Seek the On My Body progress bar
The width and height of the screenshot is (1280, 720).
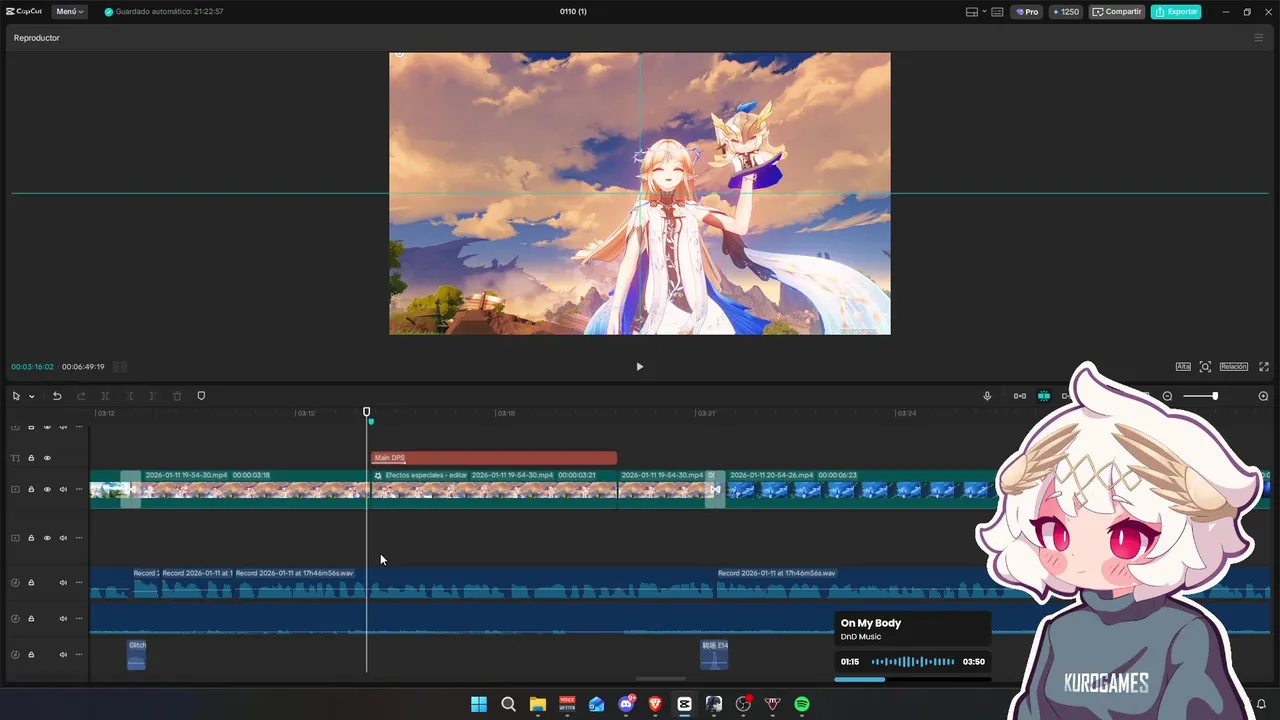coord(912,680)
